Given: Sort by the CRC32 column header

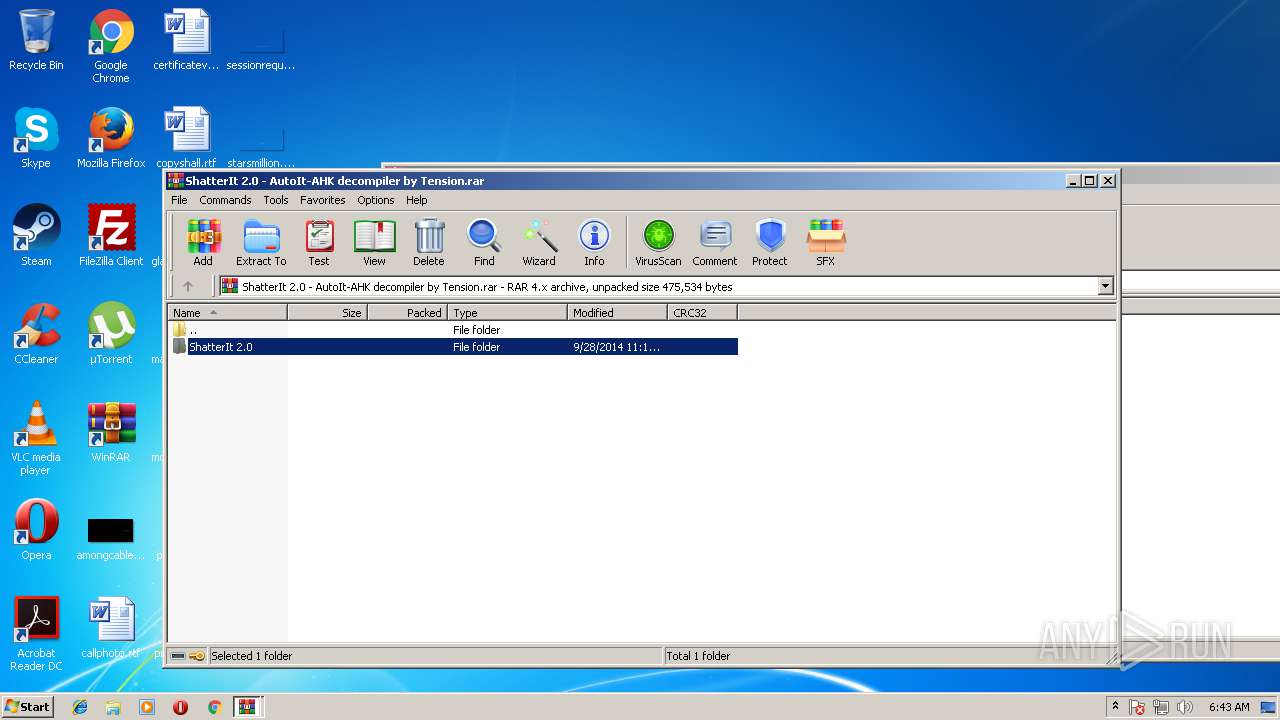Looking at the screenshot, I should (x=703, y=312).
